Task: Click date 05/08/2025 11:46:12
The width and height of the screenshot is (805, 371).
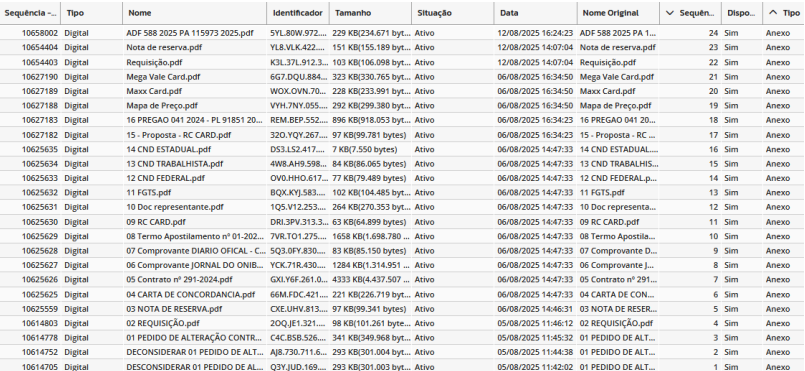Action: pos(535,323)
